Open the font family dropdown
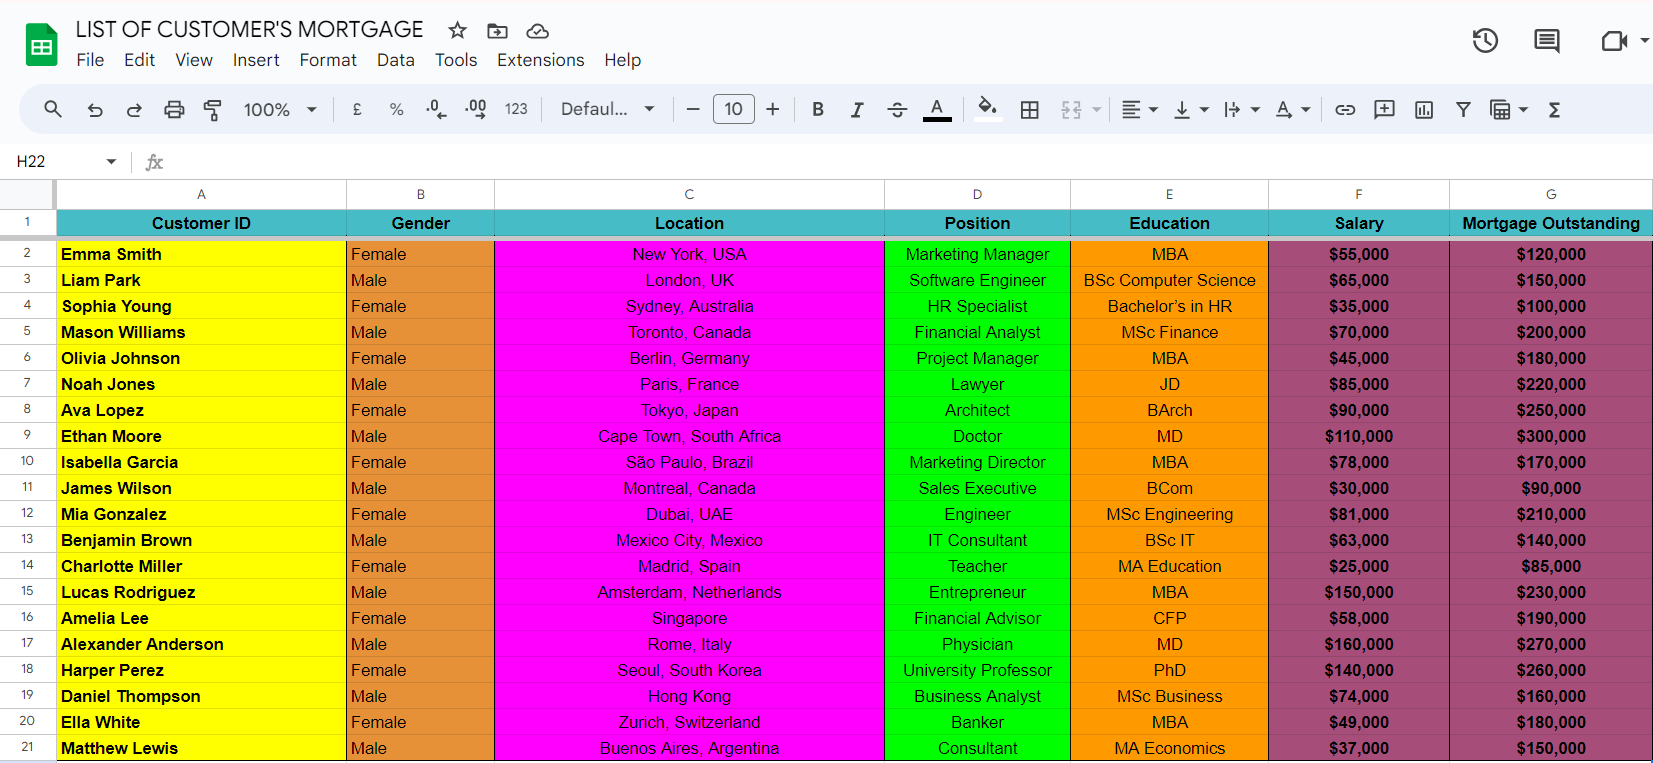The width and height of the screenshot is (1653, 763). (x=607, y=110)
